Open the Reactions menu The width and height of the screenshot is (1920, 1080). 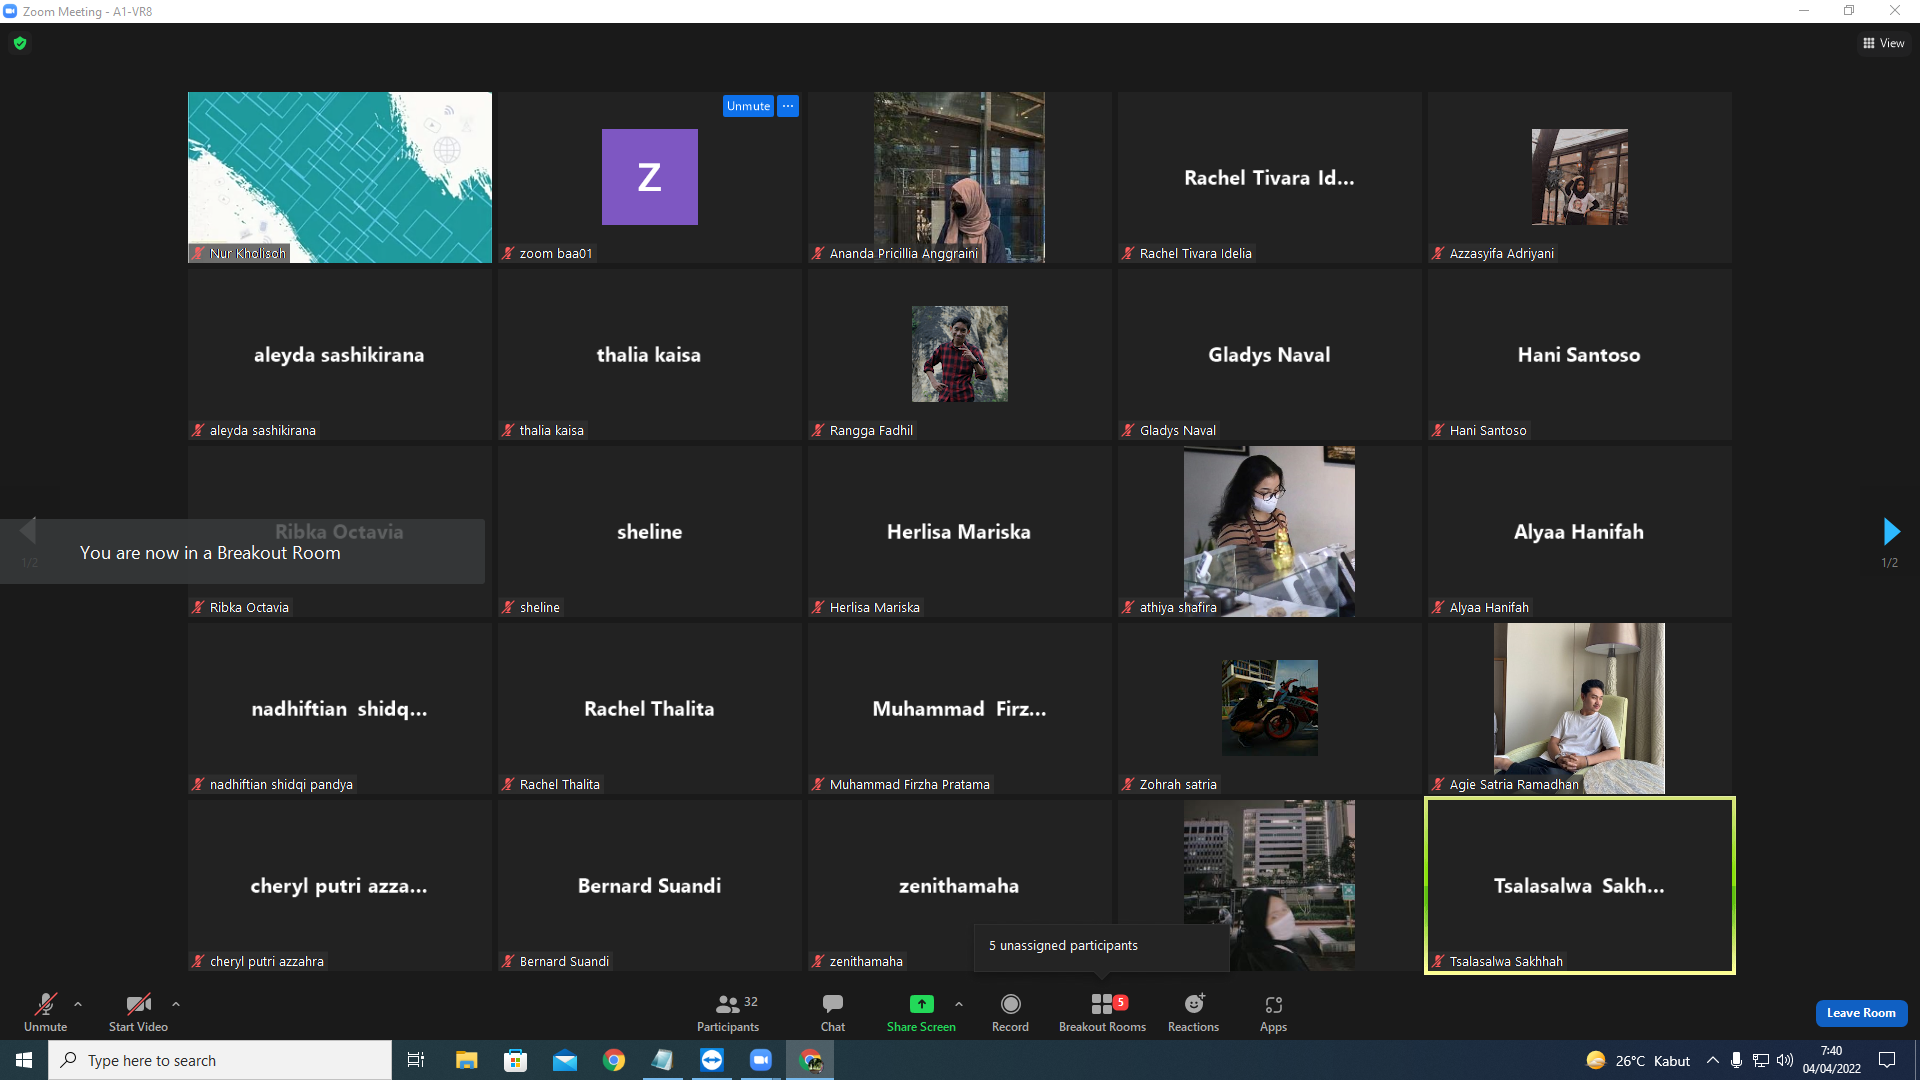pyautogui.click(x=1193, y=1012)
